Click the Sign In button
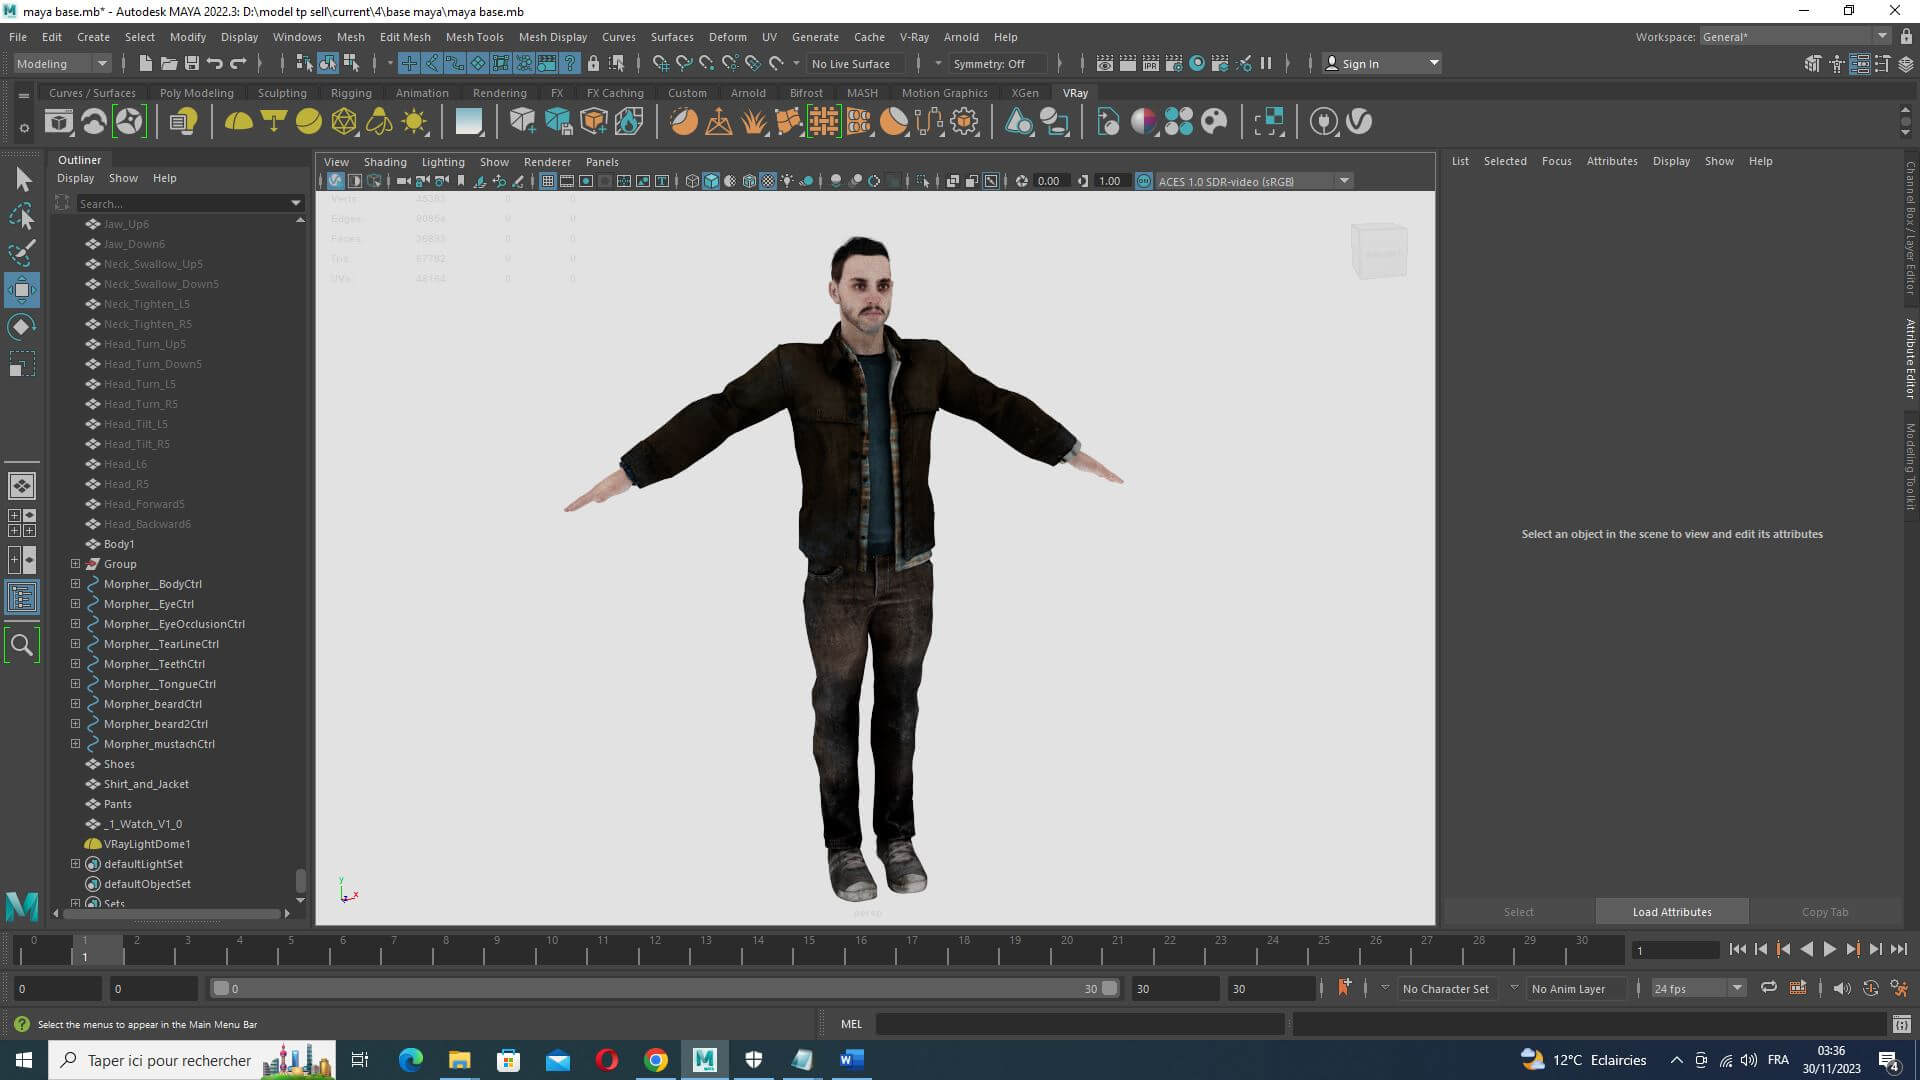This screenshot has width=1920, height=1080. tap(1360, 63)
